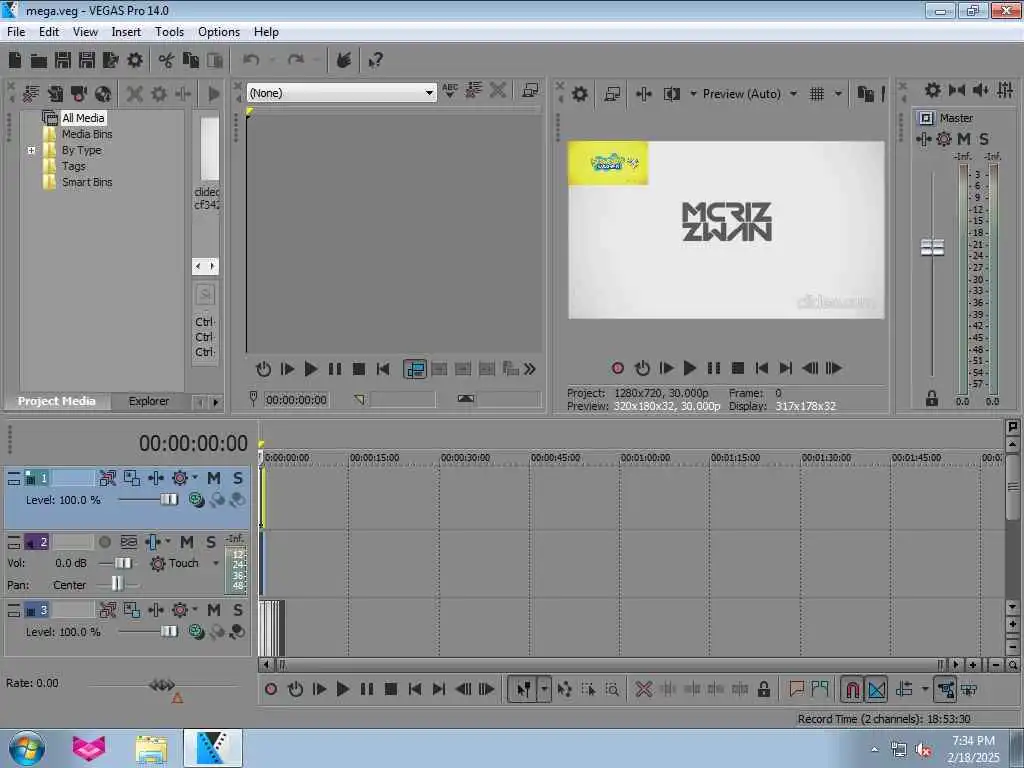
Task: Mute the Master bus
Action: point(963,139)
